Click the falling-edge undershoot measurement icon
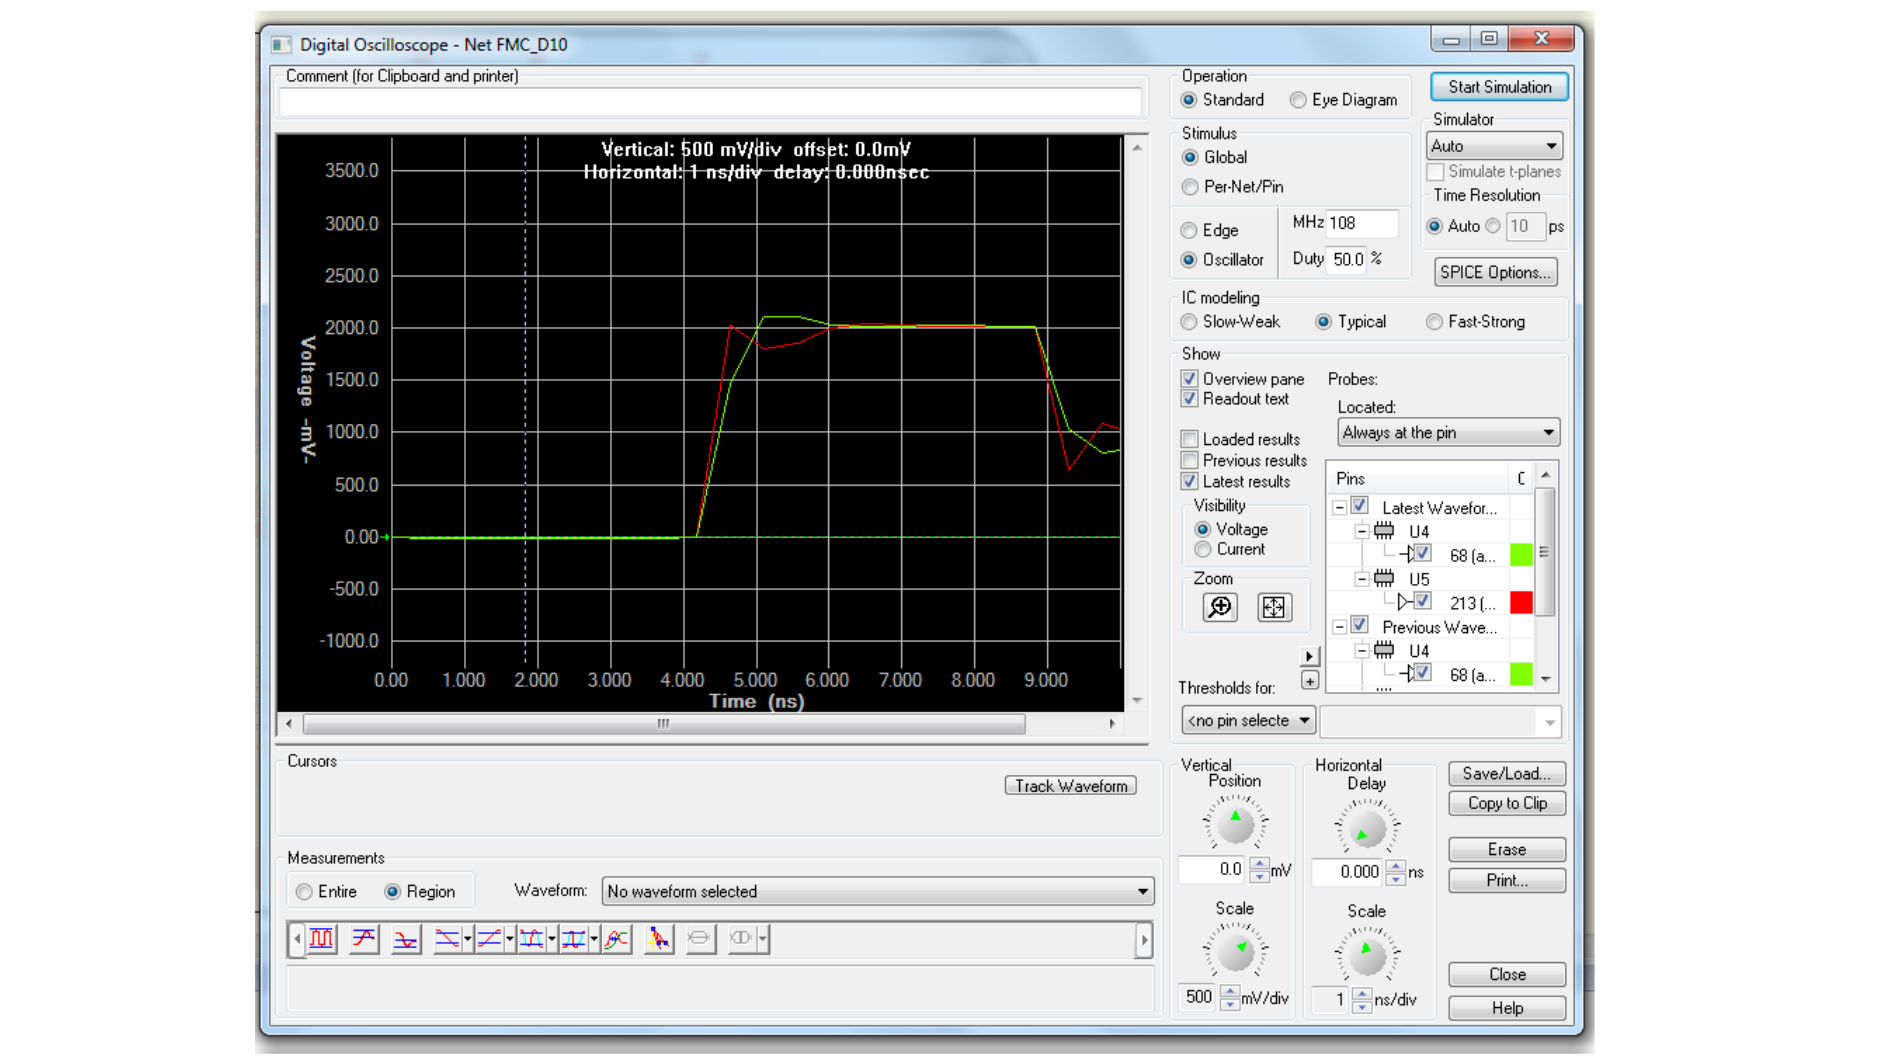Screen dimensions: 1890x1063 pyautogui.click(x=405, y=938)
